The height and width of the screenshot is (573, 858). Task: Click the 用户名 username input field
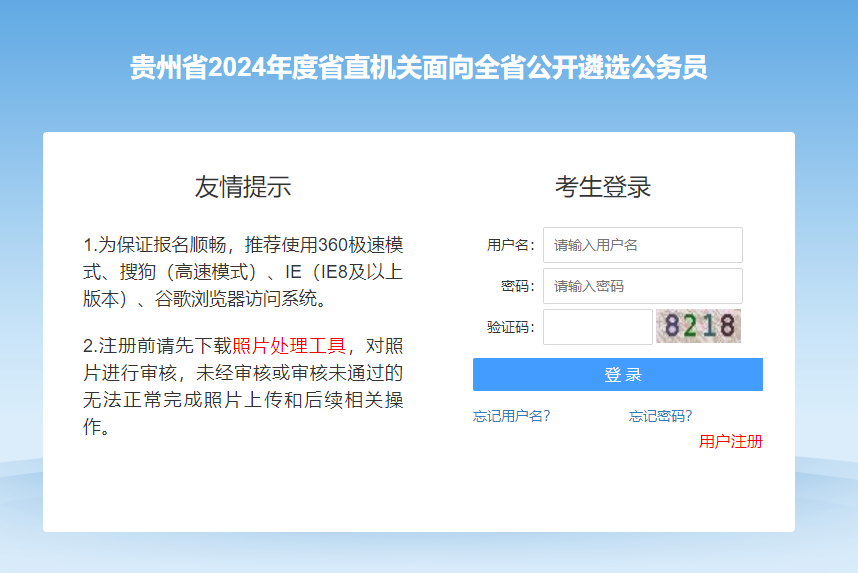coord(642,245)
